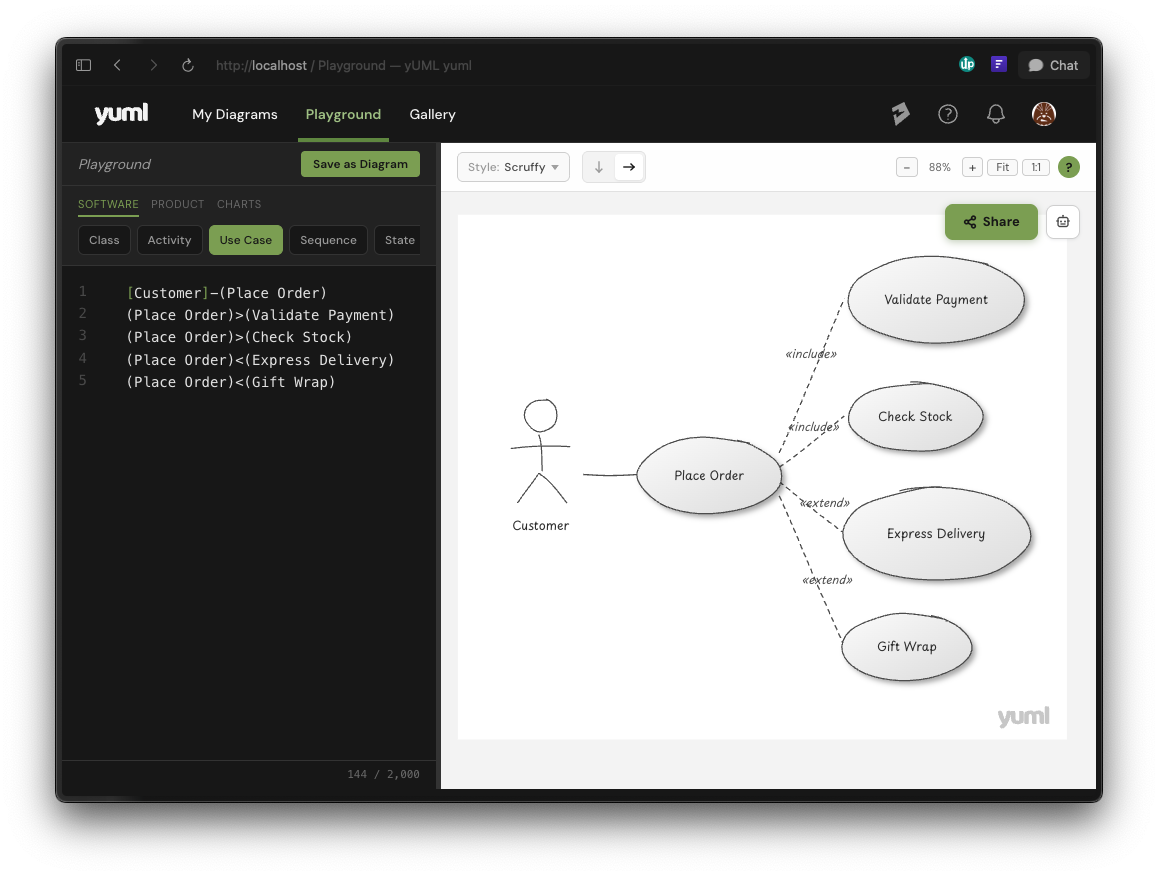Open the Gallery page
Viewport: 1158px width, 876px height.
(x=432, y=114)
